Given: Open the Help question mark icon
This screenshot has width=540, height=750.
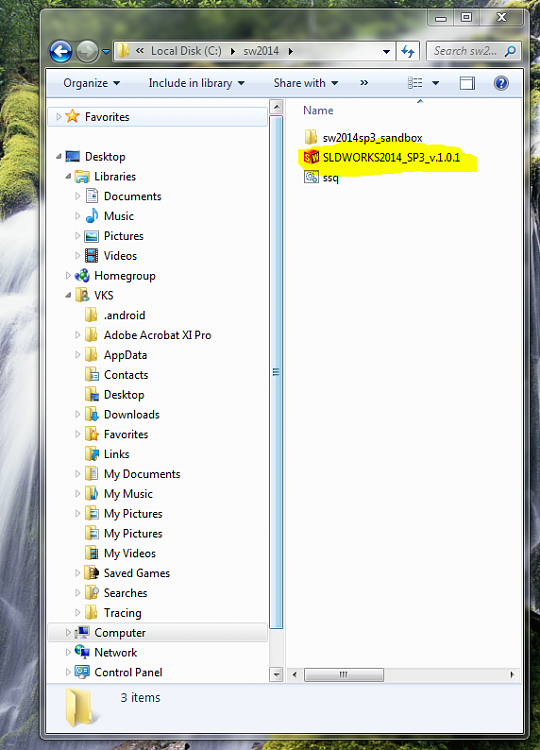Looking at the screenshot, I should (501, 83).
